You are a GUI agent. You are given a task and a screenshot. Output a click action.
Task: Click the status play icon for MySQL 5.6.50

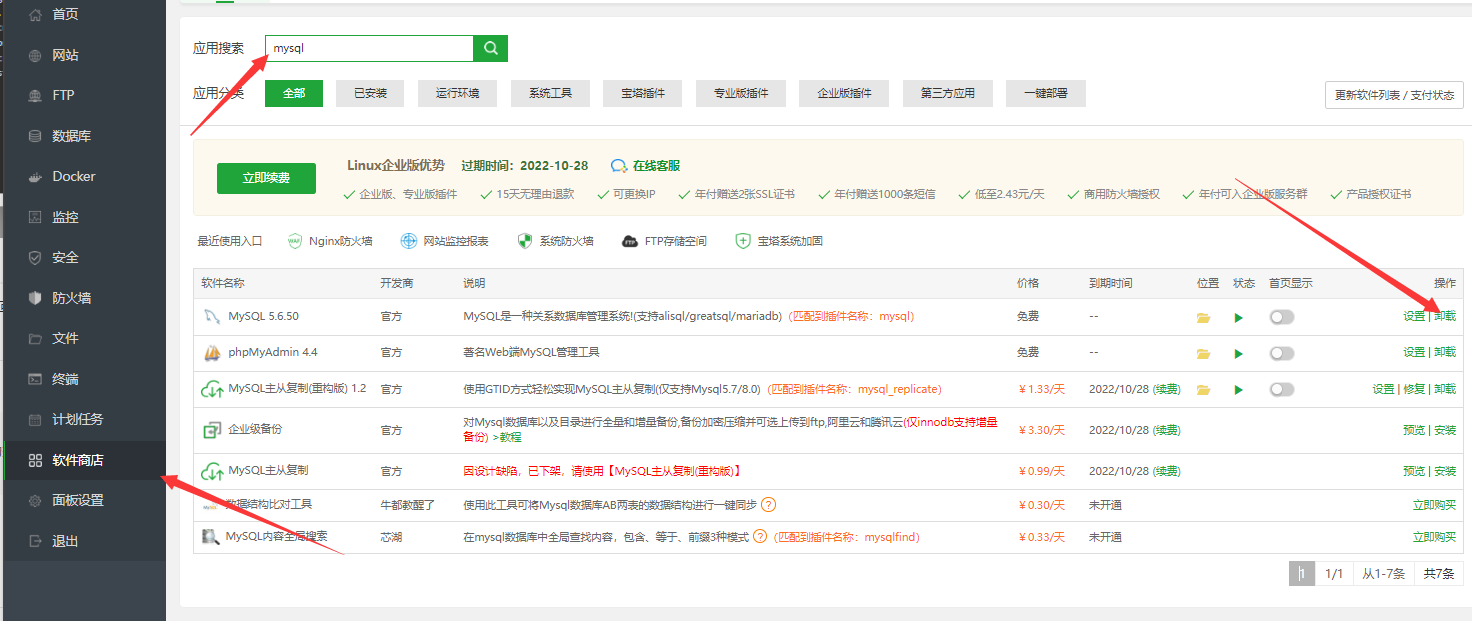1239,317
